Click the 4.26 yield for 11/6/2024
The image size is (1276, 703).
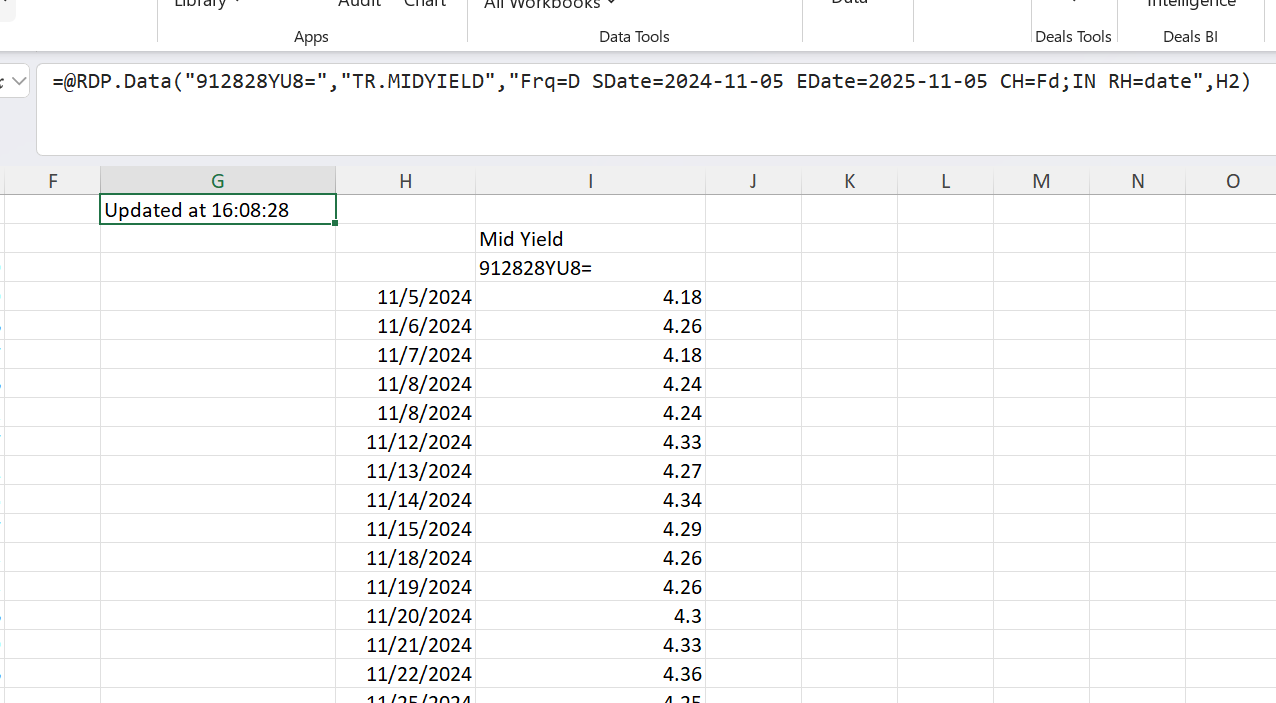tap(590, 326)
